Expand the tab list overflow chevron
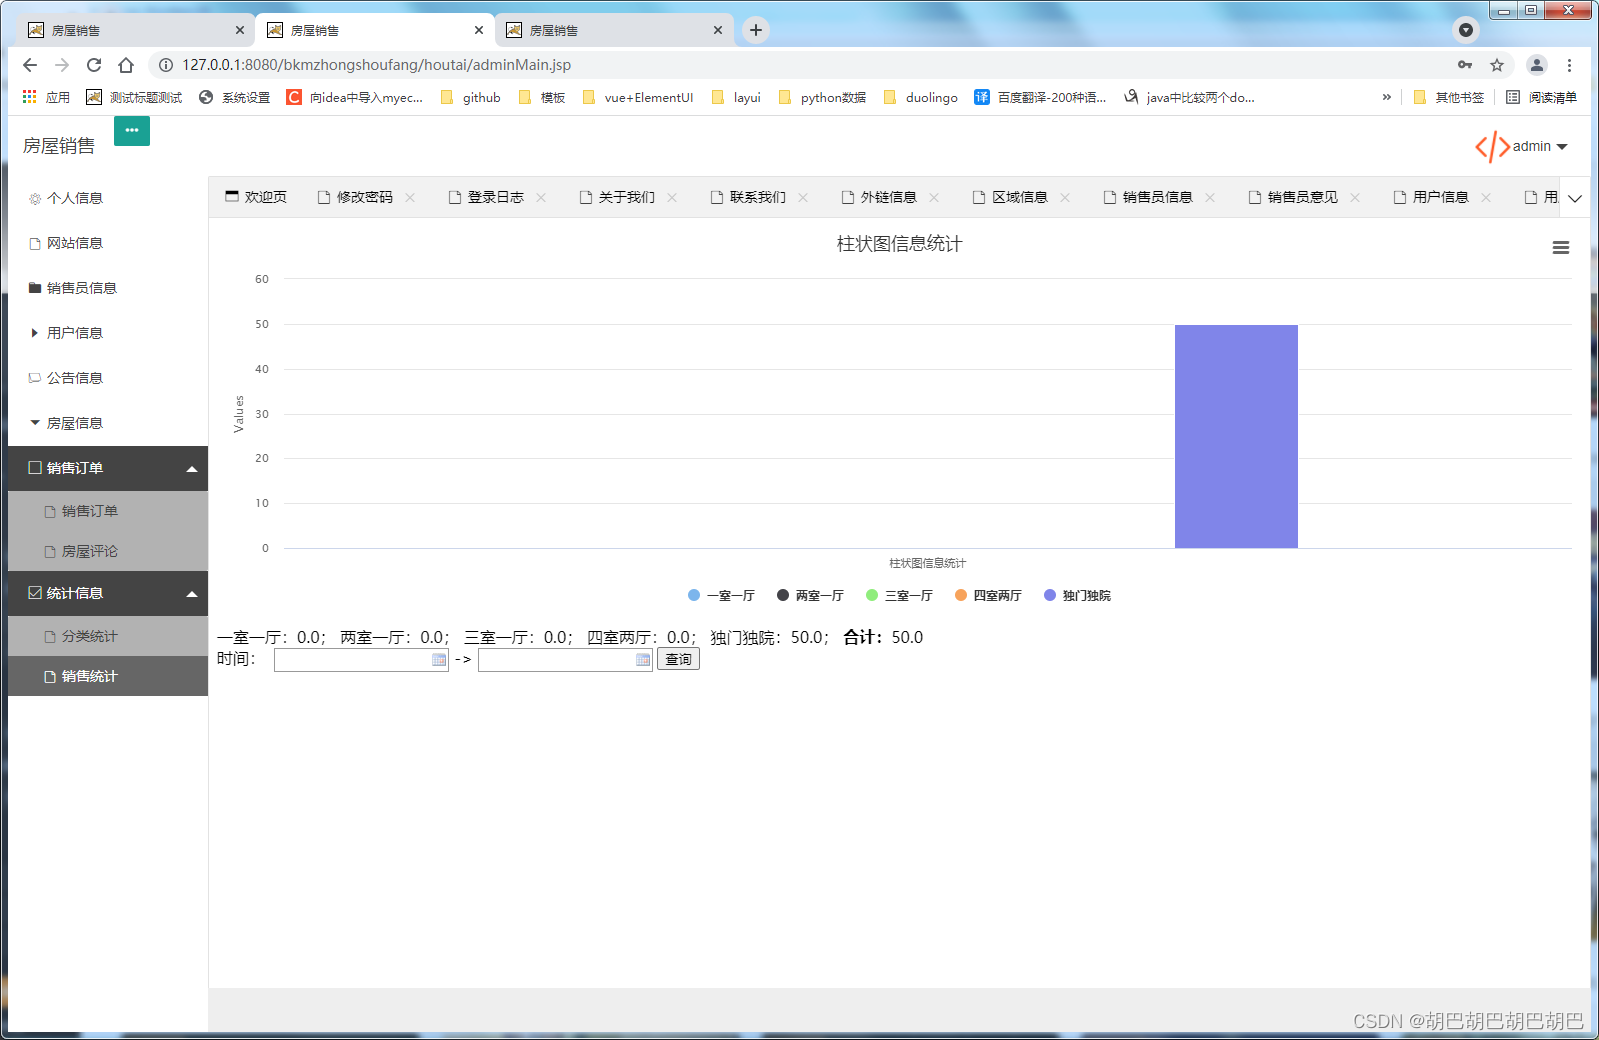1599x1040 pixels. pyautogui.click(x=1575, y=198)
